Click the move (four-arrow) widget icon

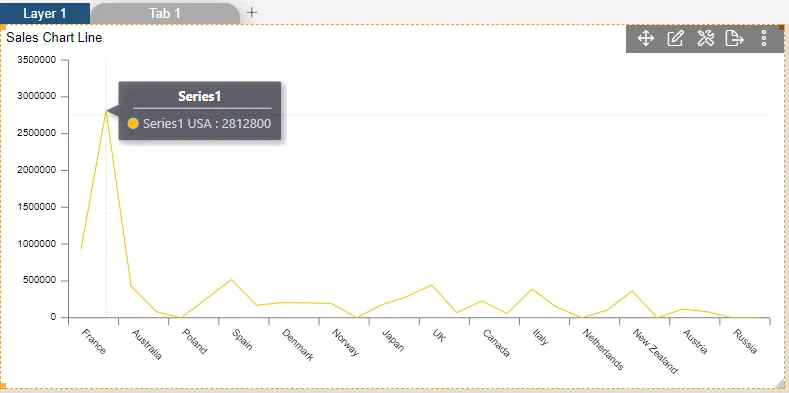pyautogui.click(x=646, y=38)
